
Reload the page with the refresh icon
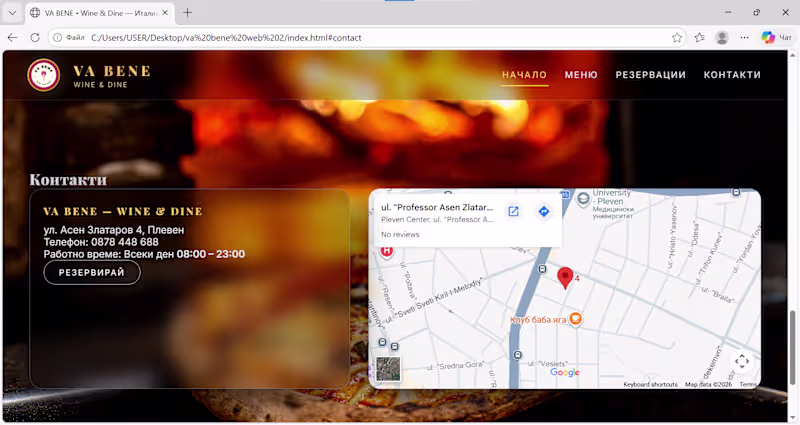click(x=35, y=37)
